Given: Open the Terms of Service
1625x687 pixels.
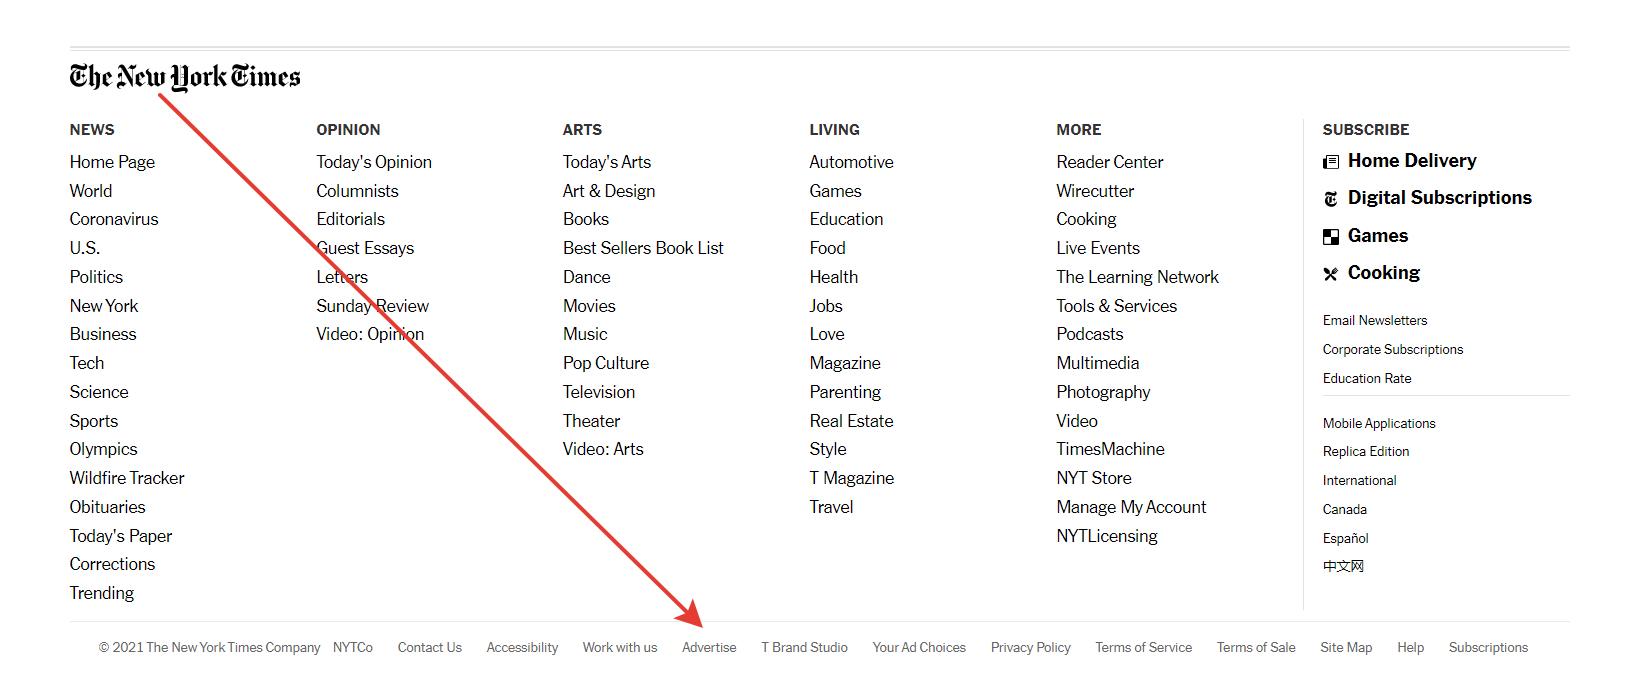Looking at the screenshot, I should click(1144, 647).
